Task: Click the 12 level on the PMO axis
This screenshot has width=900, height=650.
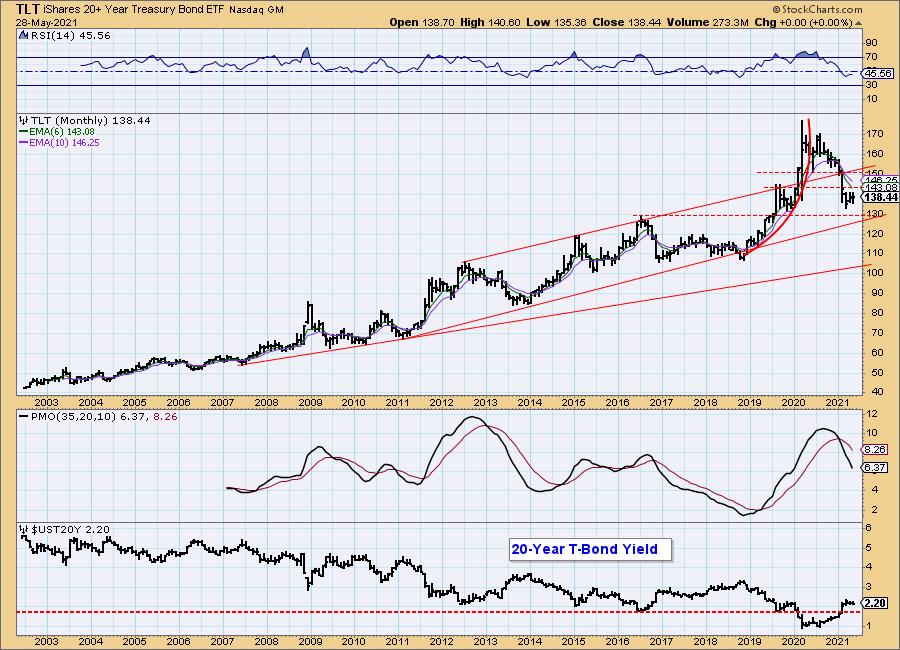Action: tap(871, 414)
